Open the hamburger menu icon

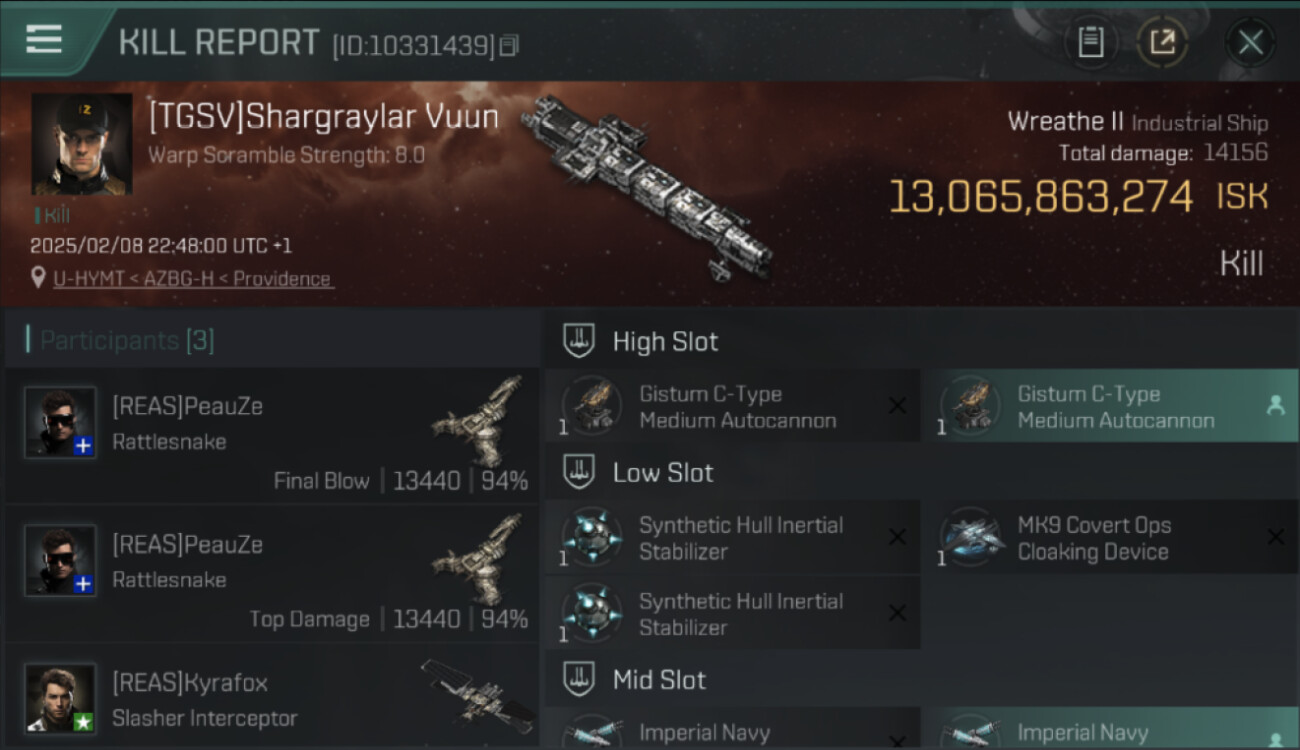(43, 40)
